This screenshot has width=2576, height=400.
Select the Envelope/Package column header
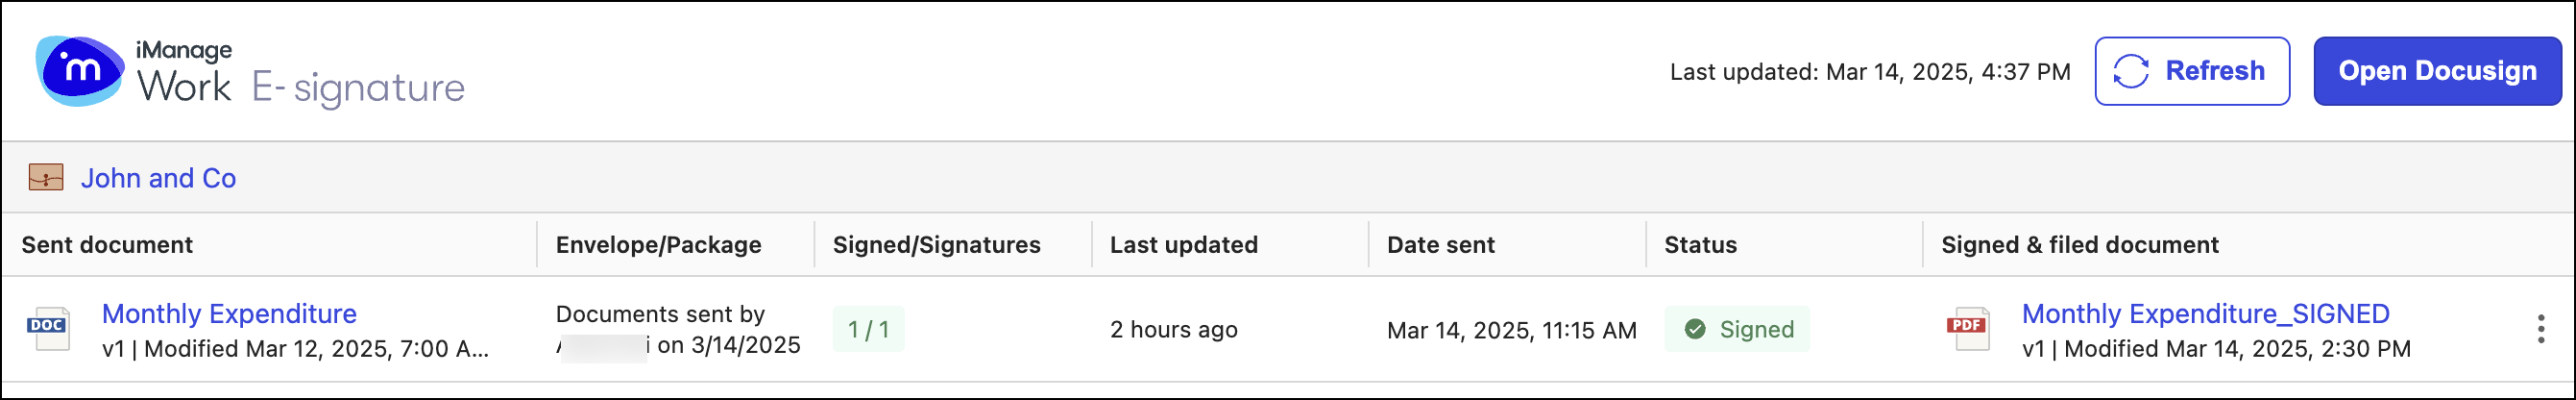pyautogui.click(x=658, y=245)
